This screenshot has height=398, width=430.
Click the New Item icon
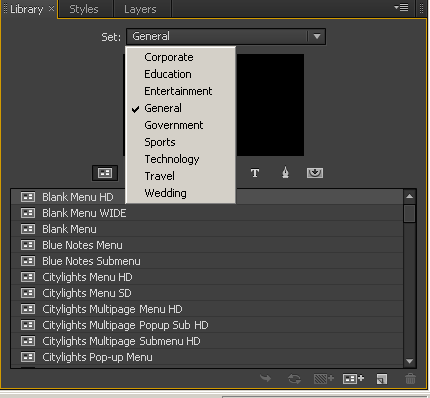[382, 379]
